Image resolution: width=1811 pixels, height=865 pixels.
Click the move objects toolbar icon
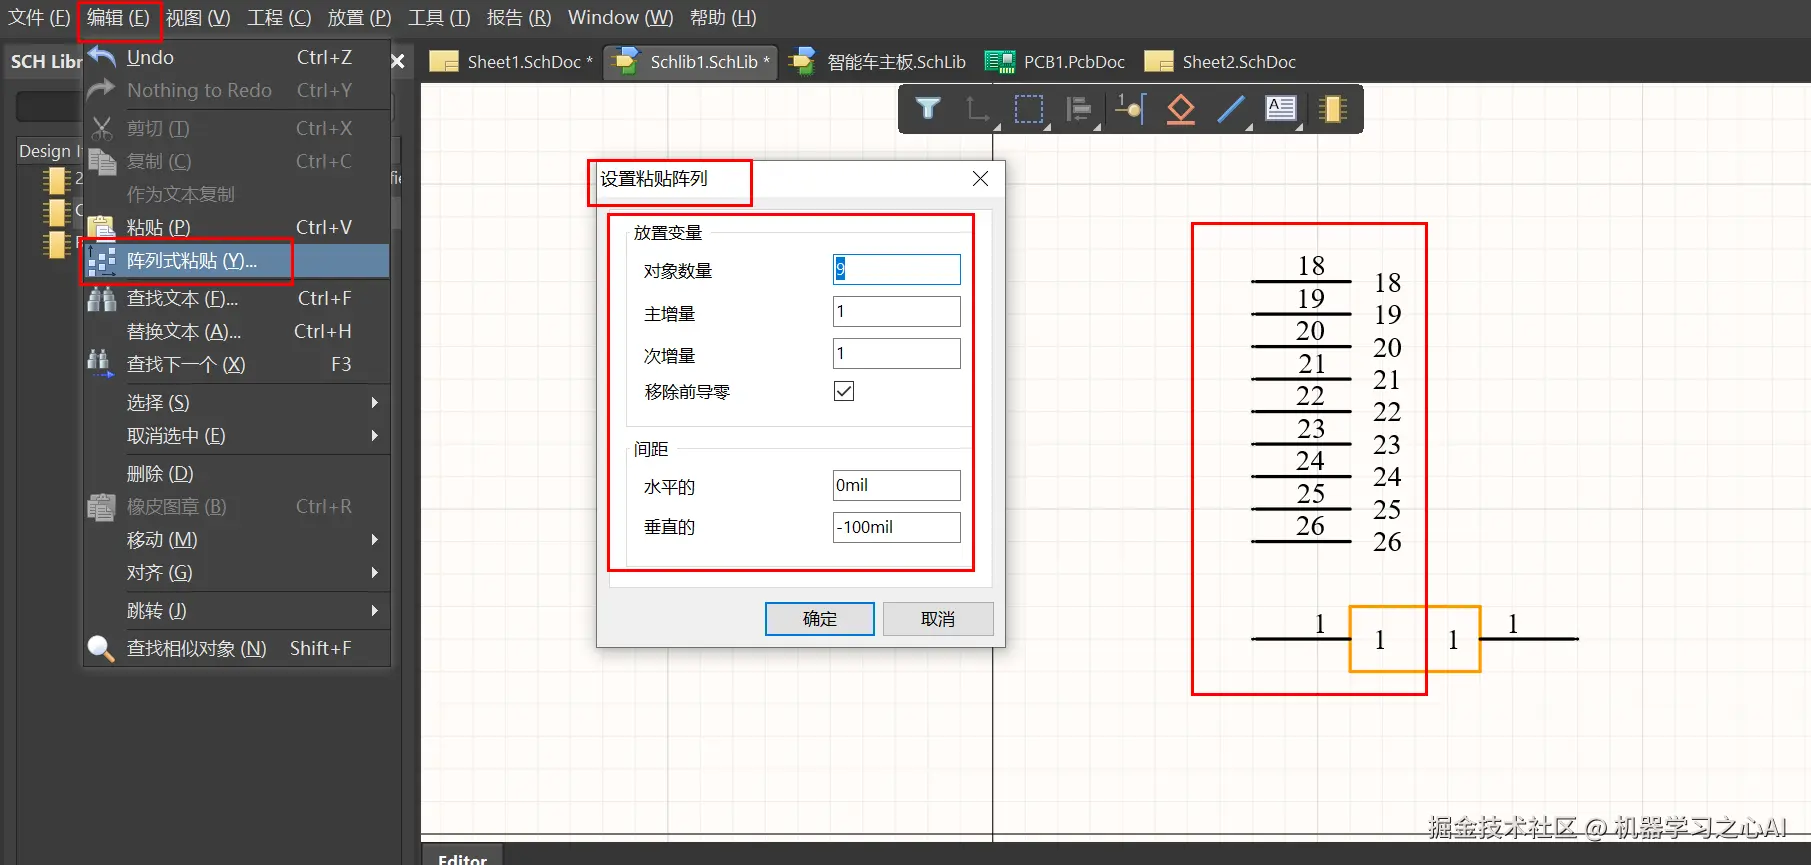click(x=977, y=108)
